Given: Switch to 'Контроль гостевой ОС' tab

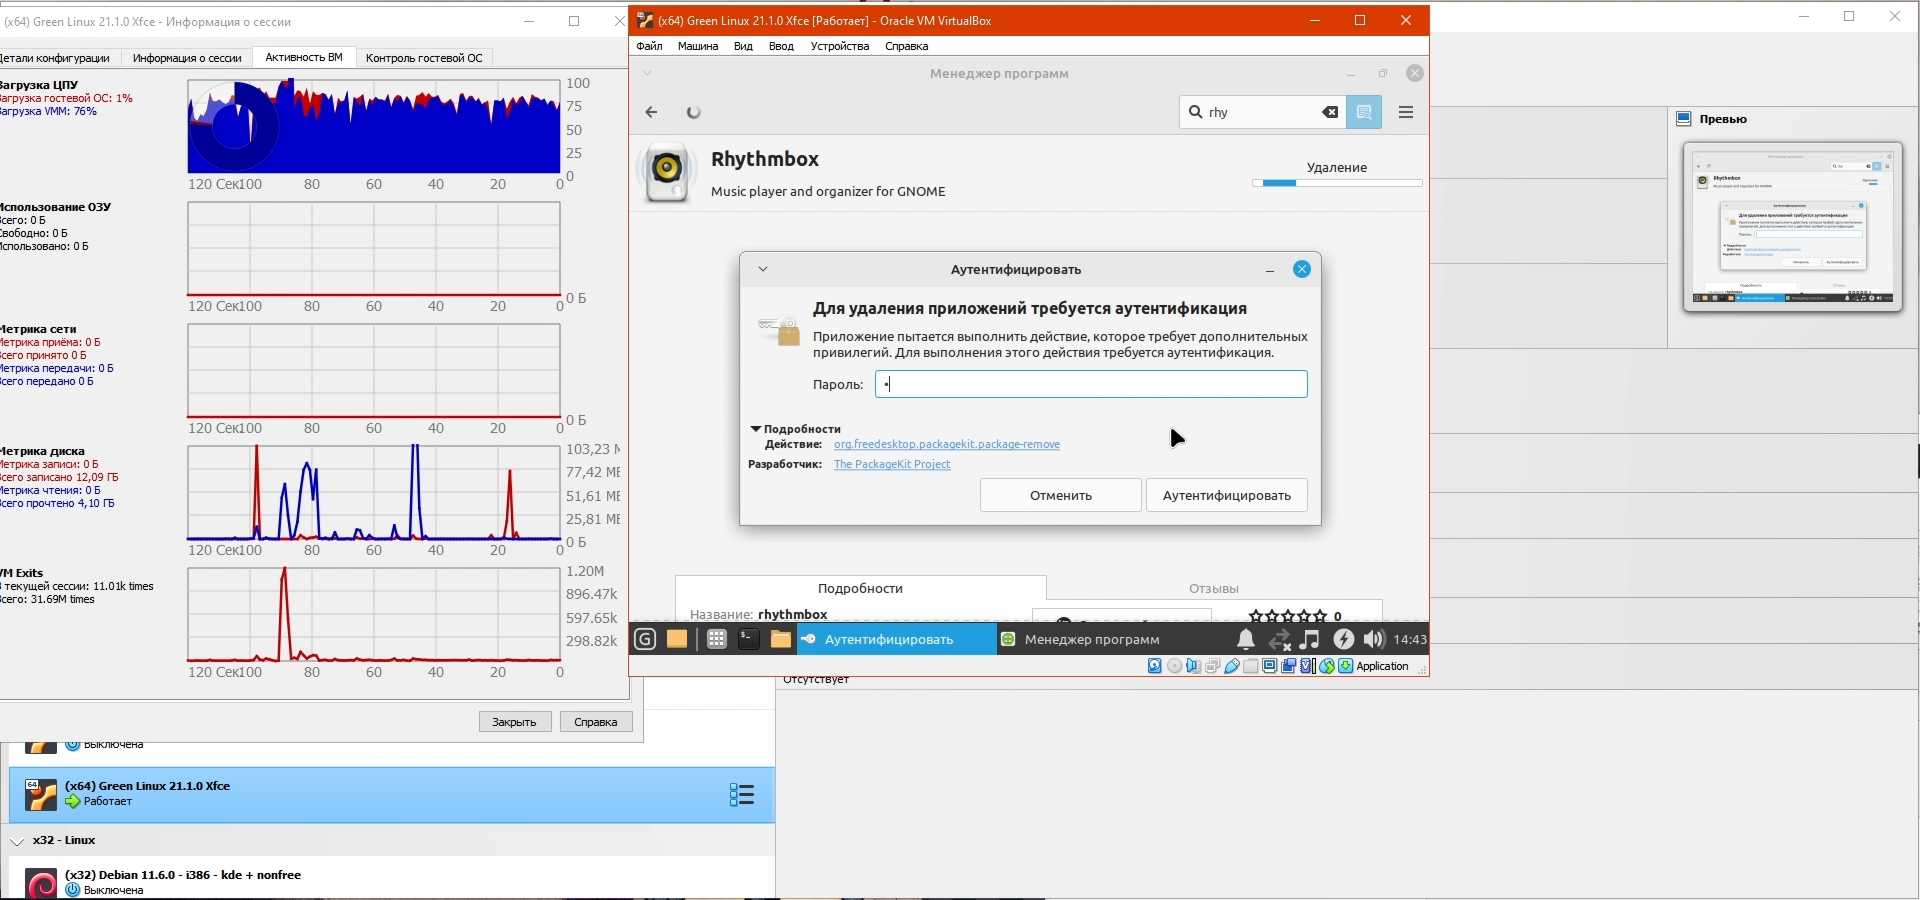Looking at the screenshot, I should (x=424, y=58).
